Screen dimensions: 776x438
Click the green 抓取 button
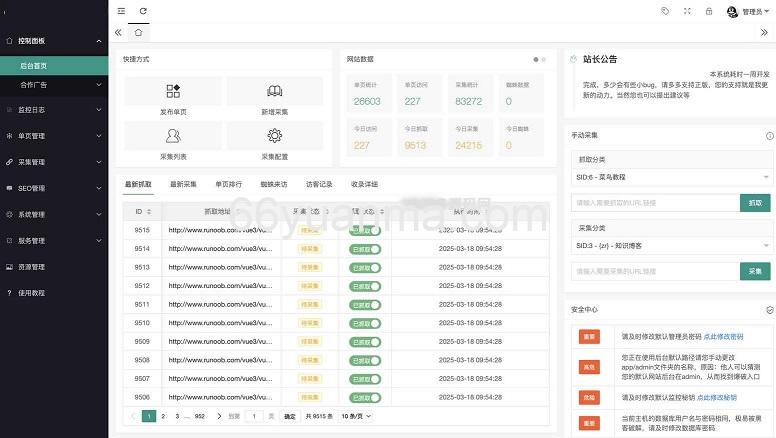tap(755, 203)
